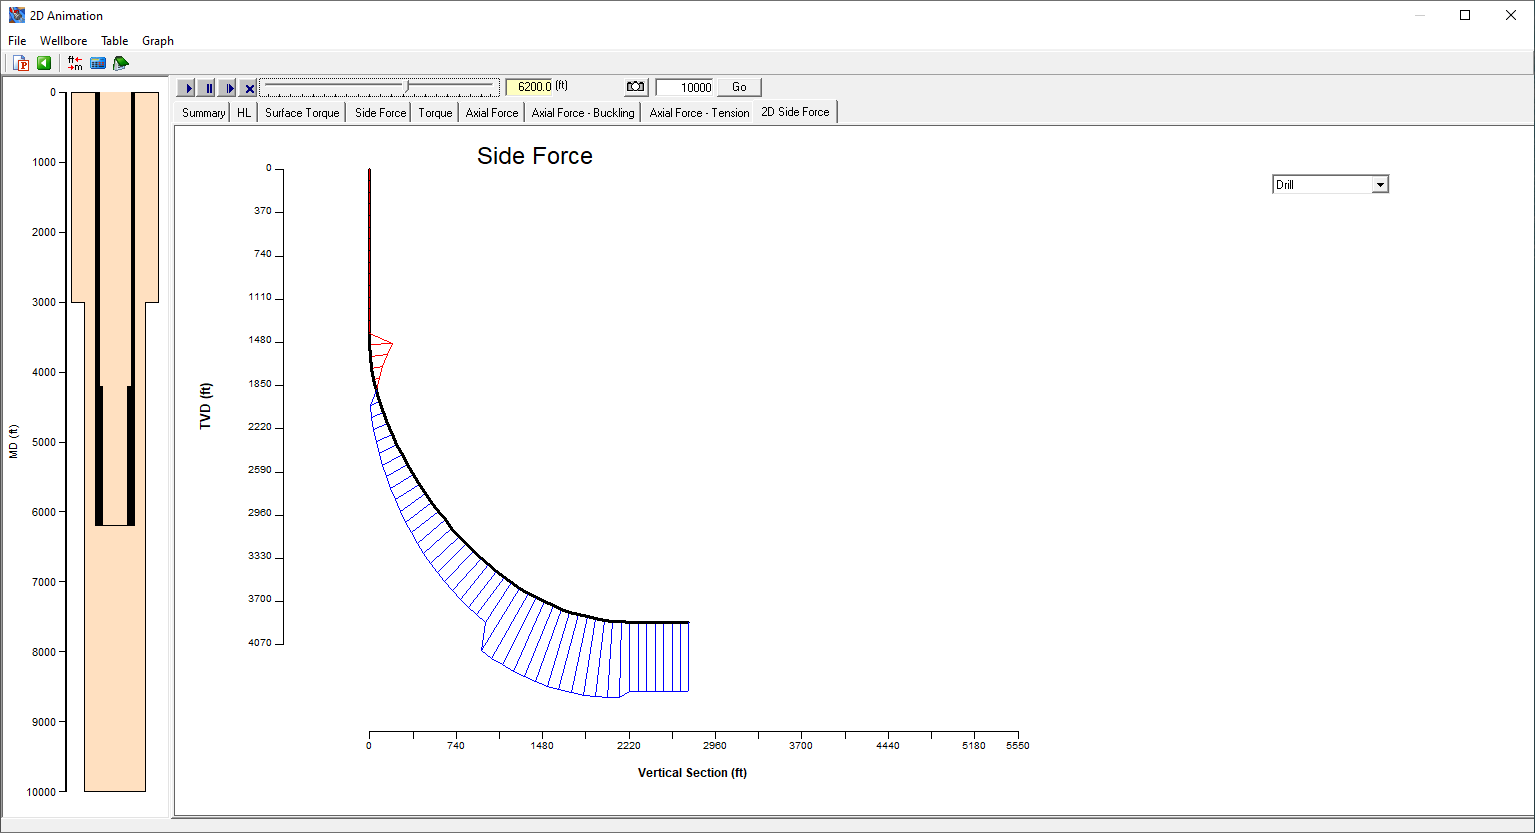Switch to Axial Force - Buckling tab
The height and width of the screenshot is (833, 1535).
[x=583, y=113]
